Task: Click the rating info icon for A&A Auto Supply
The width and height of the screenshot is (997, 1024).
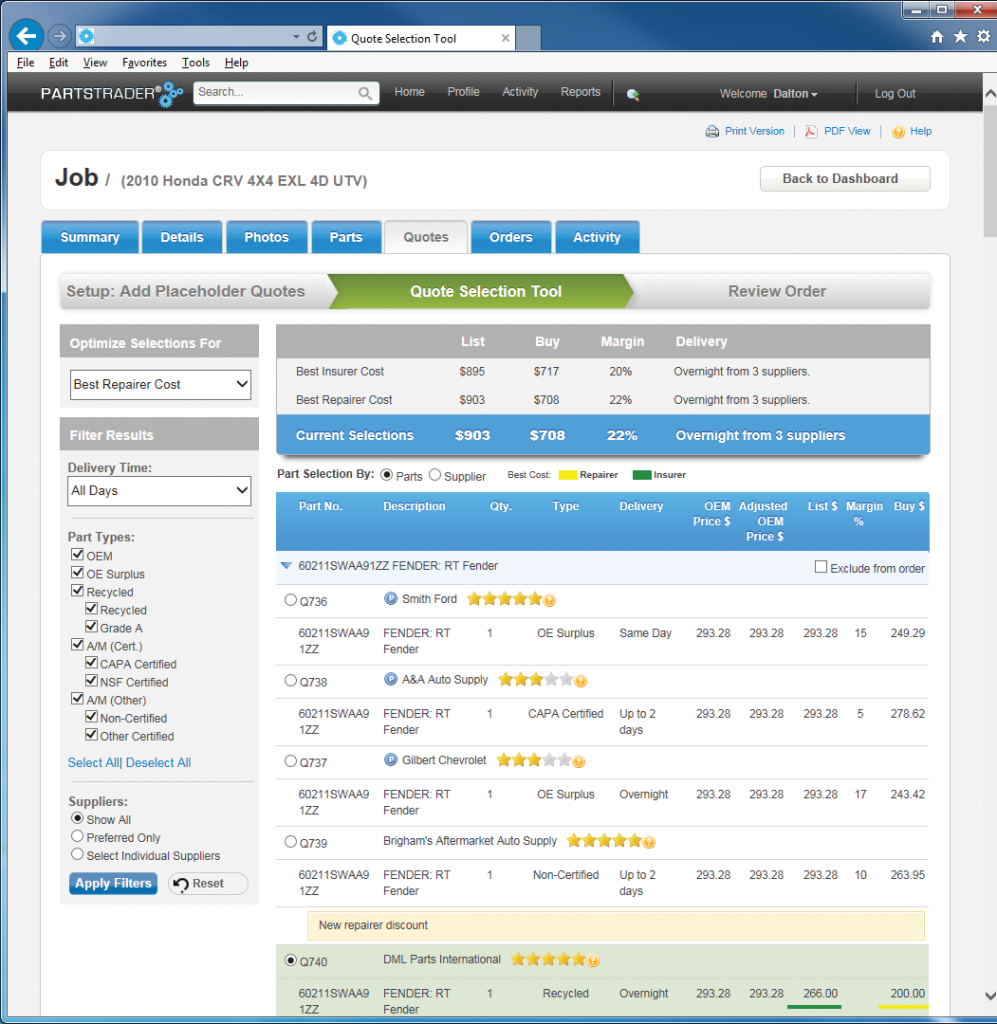Action: click(x=580, y=681)
